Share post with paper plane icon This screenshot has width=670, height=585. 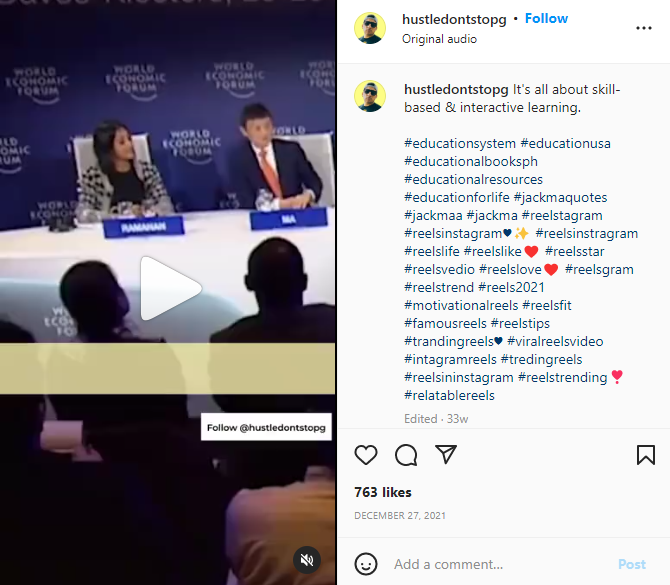(x=446, y=454)
